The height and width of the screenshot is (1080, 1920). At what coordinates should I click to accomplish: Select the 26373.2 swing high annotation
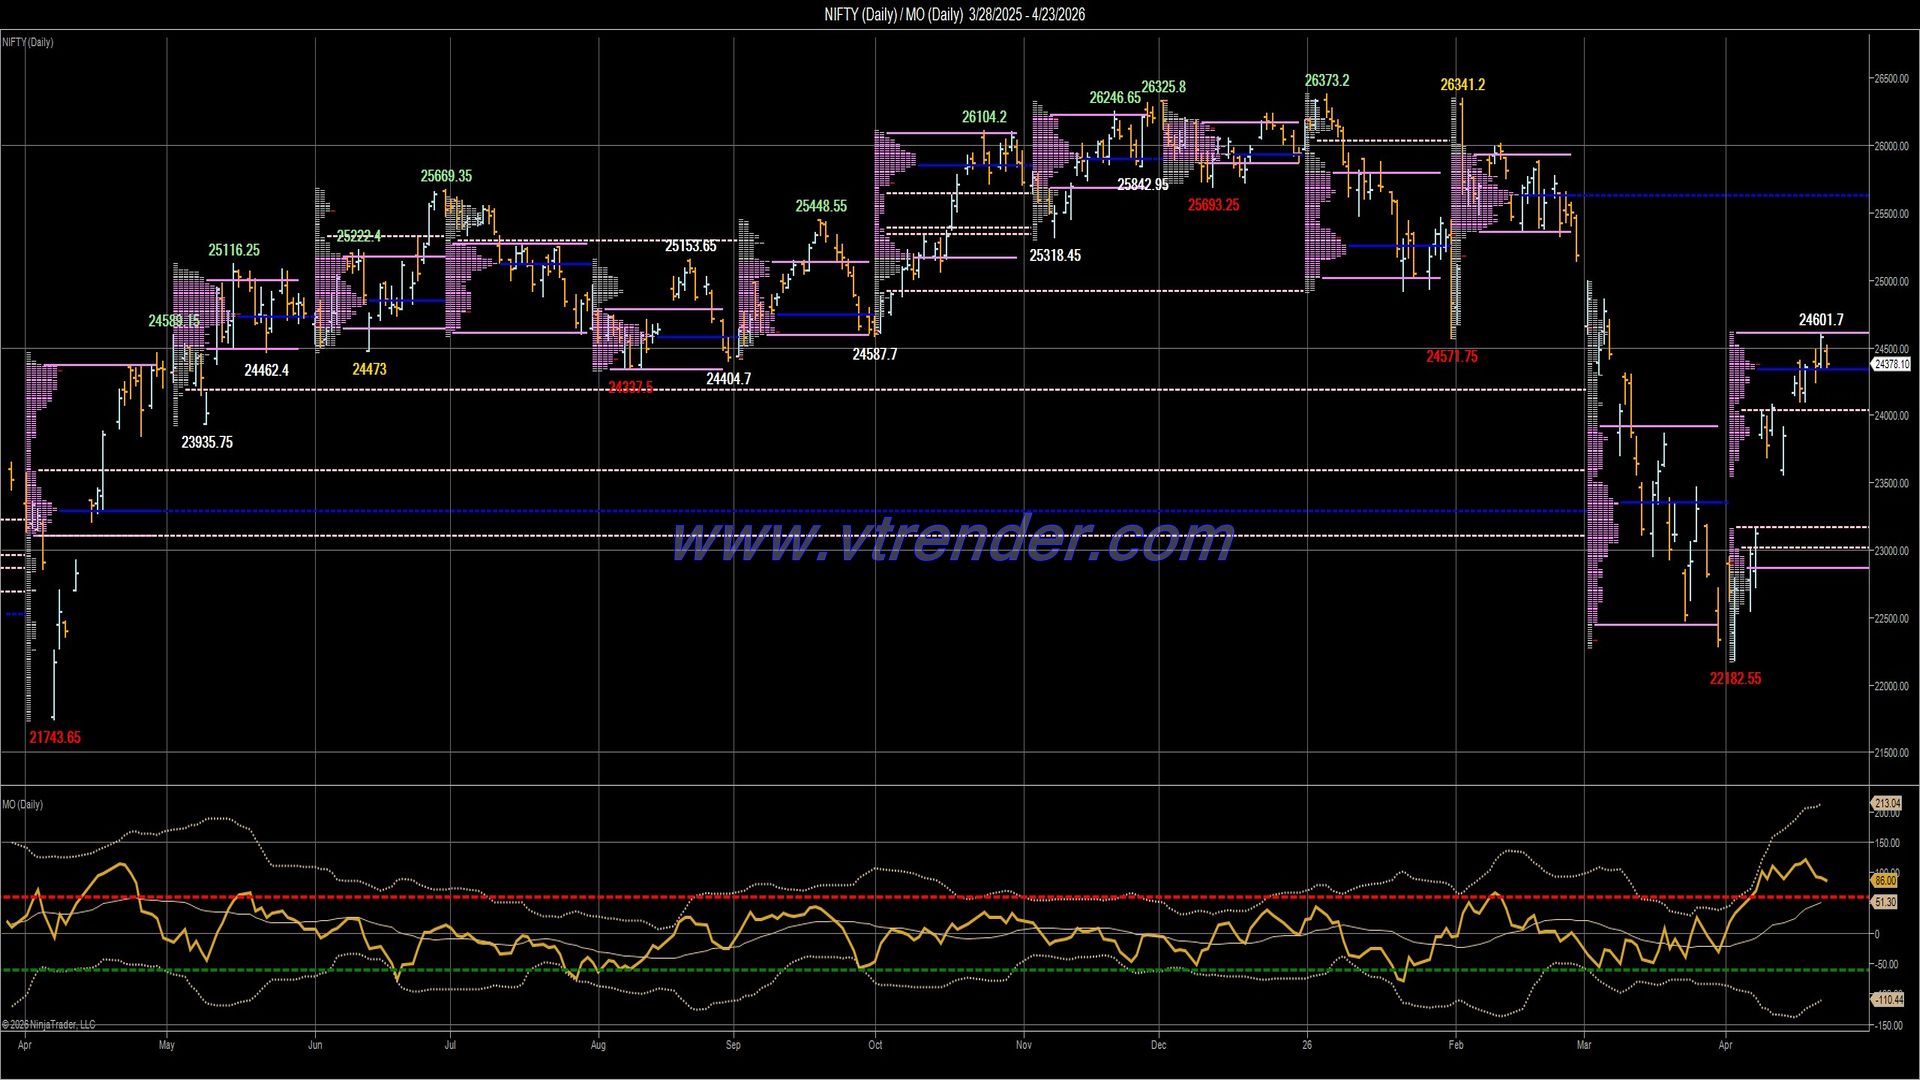click(x=1329, y=78)
